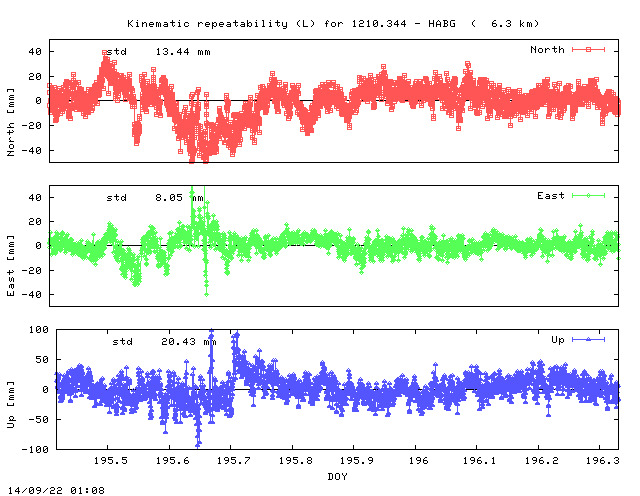Click the 'std 8.05 mm' East statistic
Image resolution: width=640 pixels, height=496 pixels.
pyautogui.click(x=155, y=198)
